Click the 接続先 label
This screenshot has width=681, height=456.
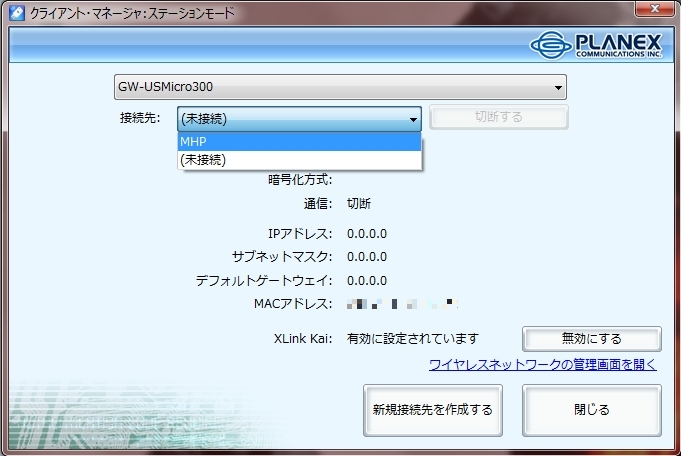click(x=140, y=118)
